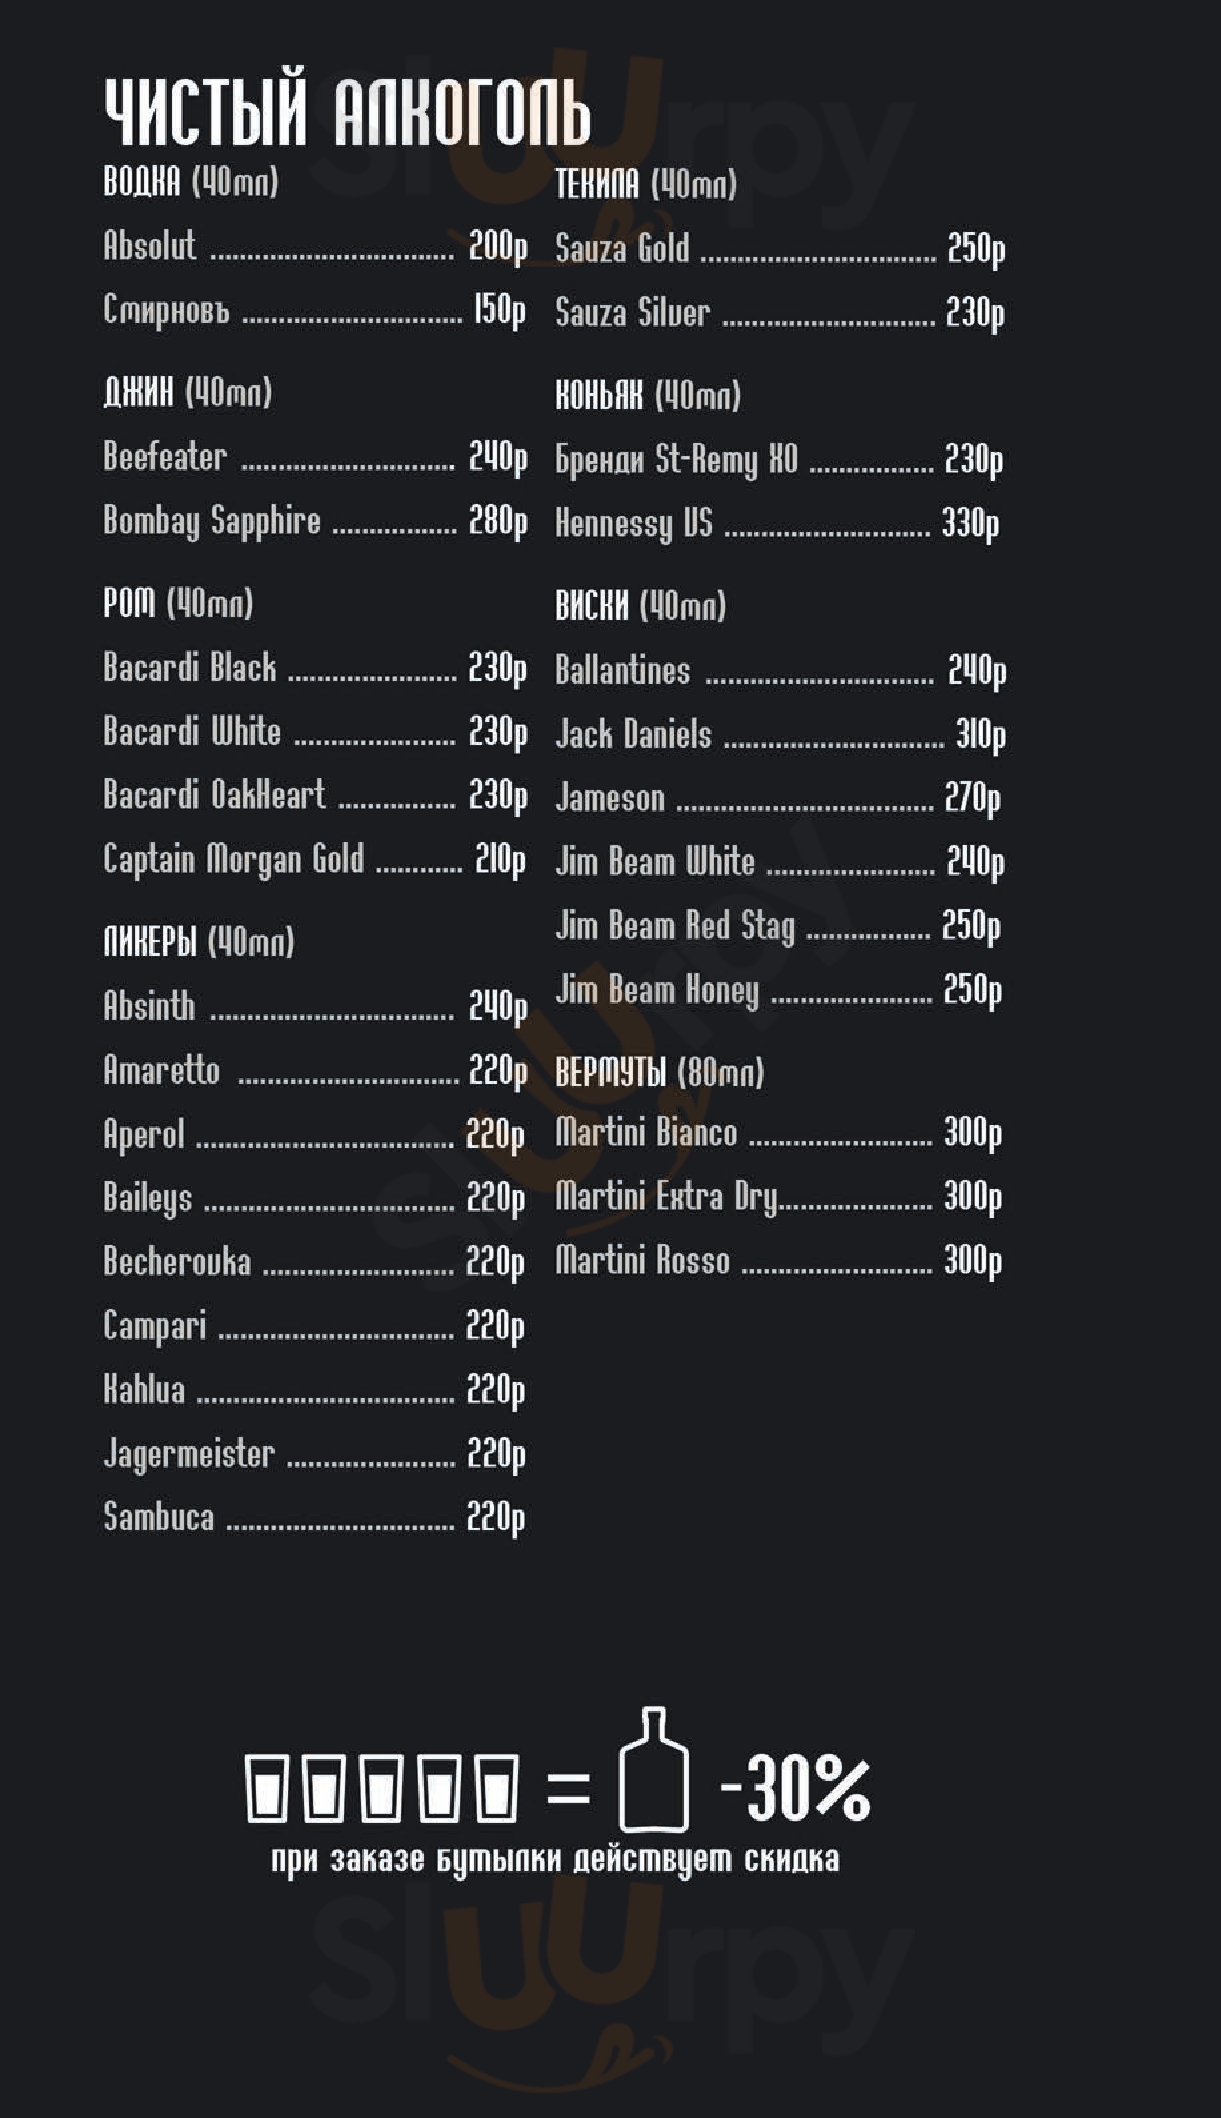Click the bottle outline icon

tap(654, 1771)
